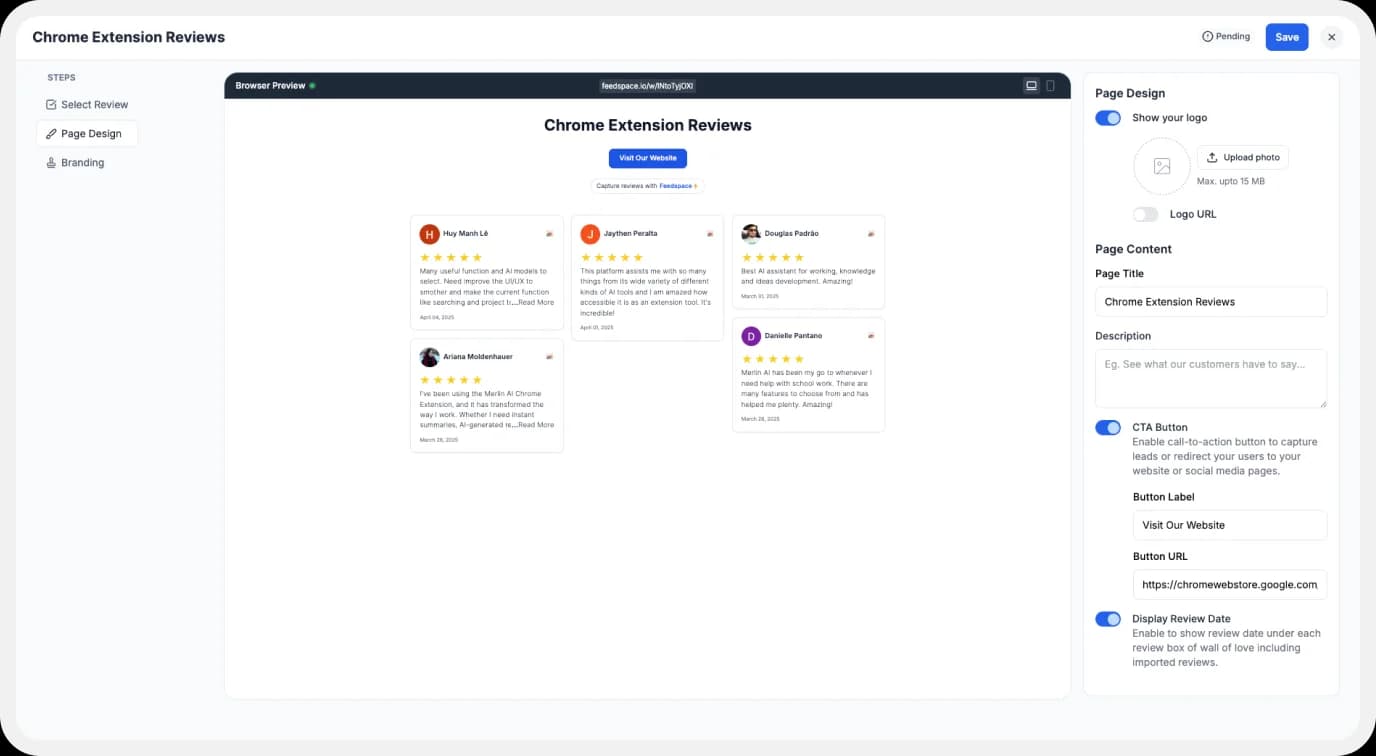
Task: Expand Read More on Huy Manh Lê review
Action: tap(535, 302)
